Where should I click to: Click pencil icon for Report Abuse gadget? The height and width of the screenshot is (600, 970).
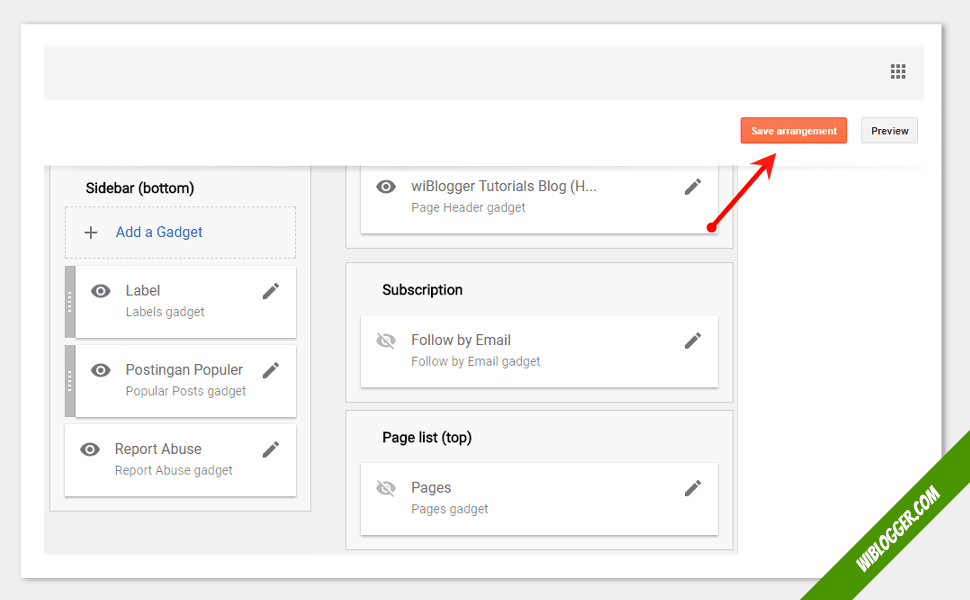click(x=271, y=449)
